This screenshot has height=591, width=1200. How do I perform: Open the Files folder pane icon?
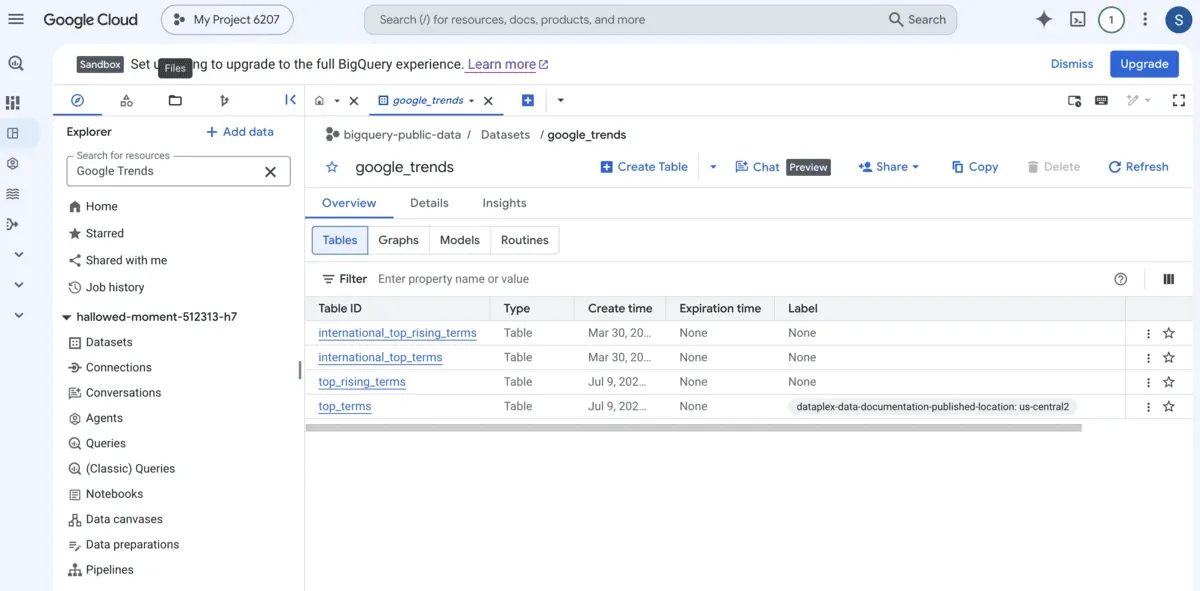[175, 100]
